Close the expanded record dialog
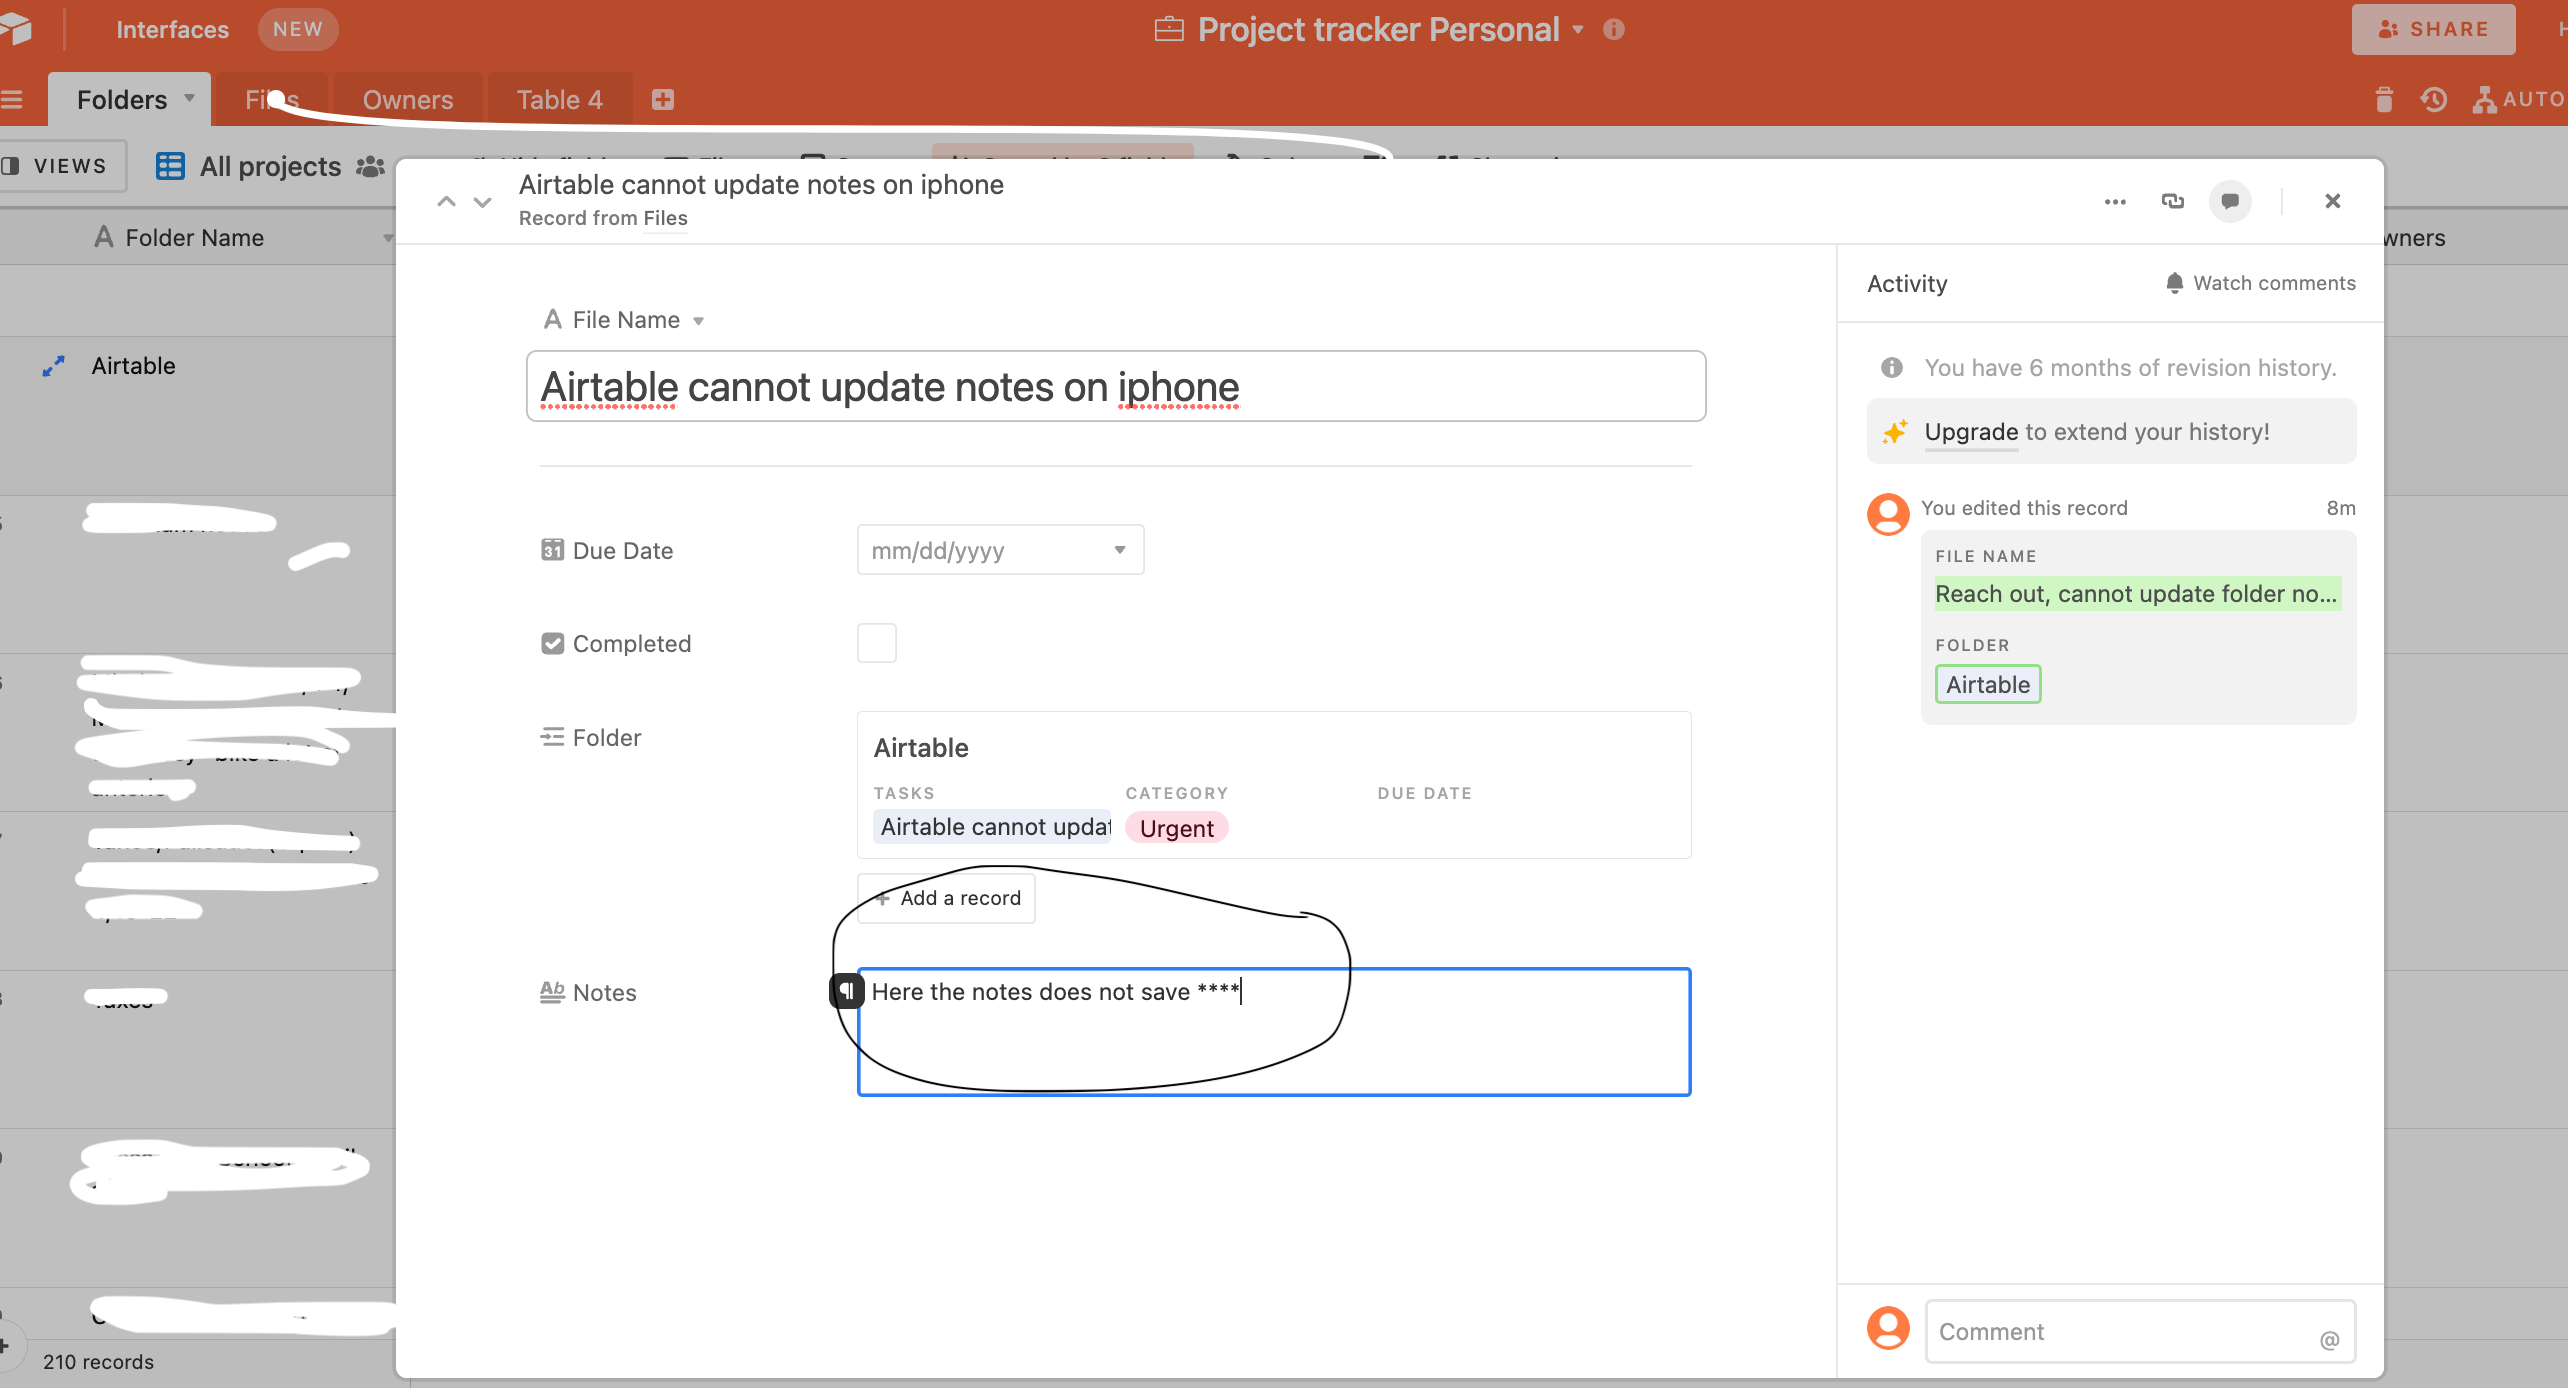 pos(2333,201)
